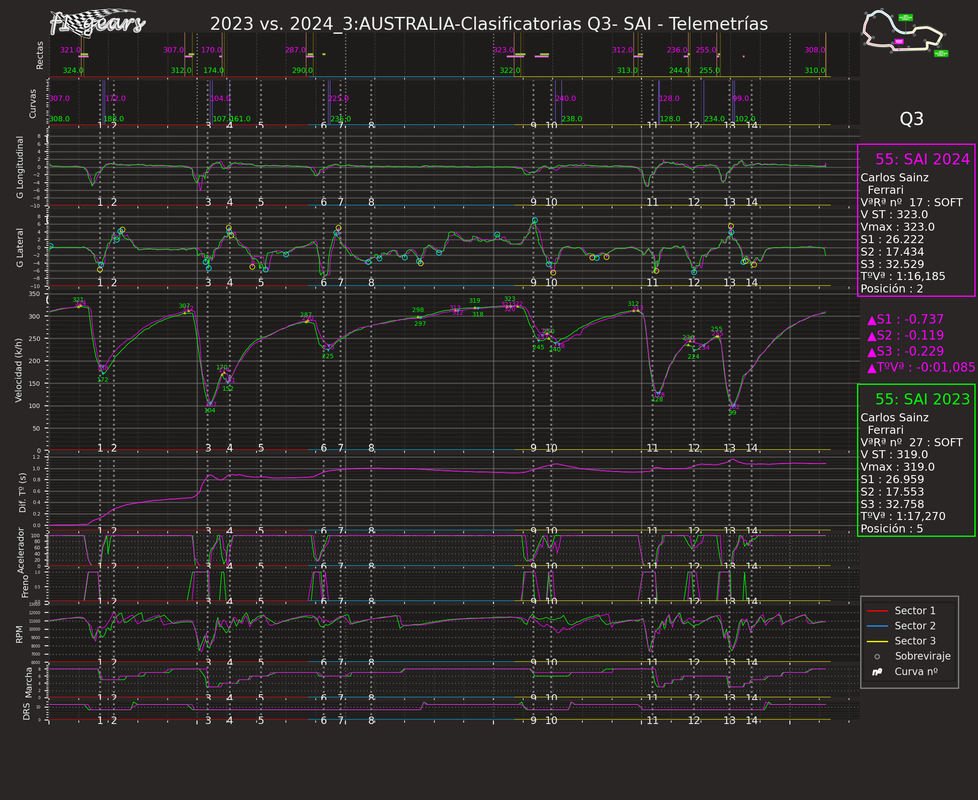Click the 'Velocidad (k/h)' axis label
The height and width of the screenshot is (800, 978).
pyautogui.click(x=19, y=370)
